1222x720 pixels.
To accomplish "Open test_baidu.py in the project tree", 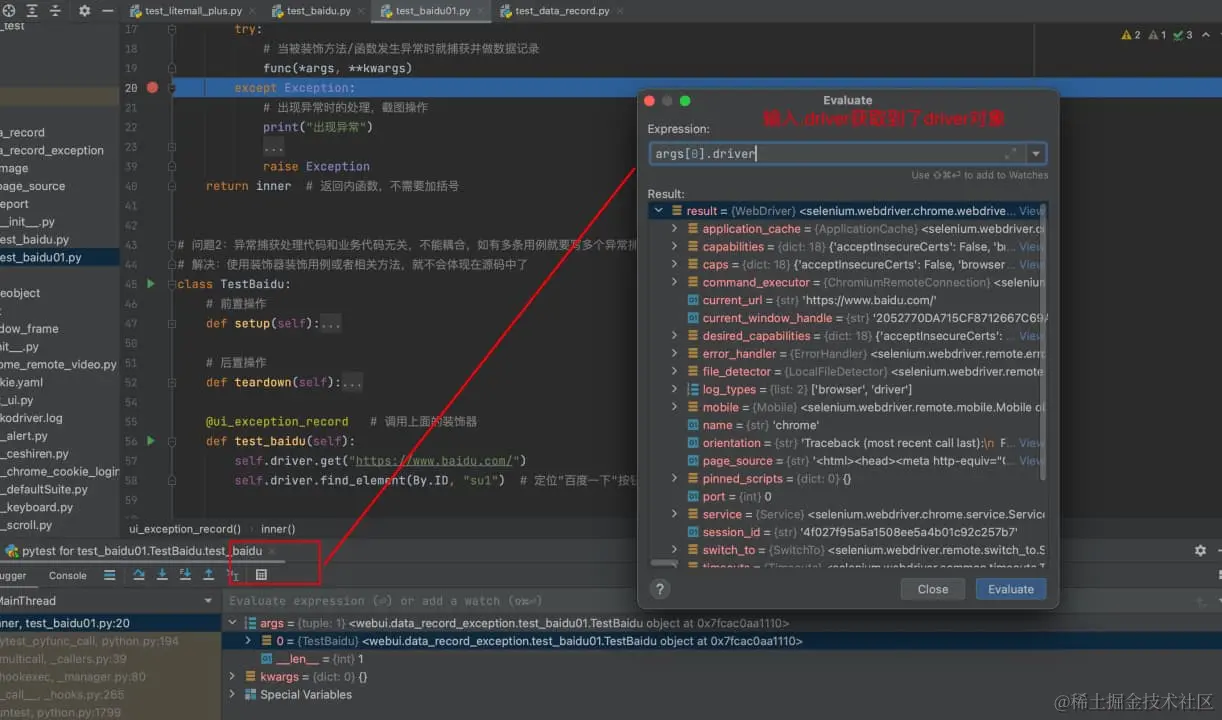I will [x=35, y=240].
